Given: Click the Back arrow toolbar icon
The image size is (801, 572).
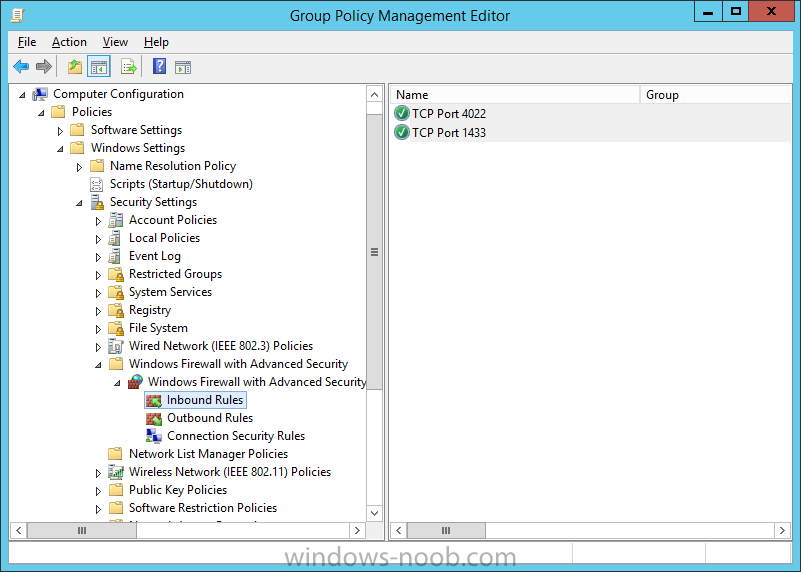Looking at the screenshot, I should (x=21, y=66).
